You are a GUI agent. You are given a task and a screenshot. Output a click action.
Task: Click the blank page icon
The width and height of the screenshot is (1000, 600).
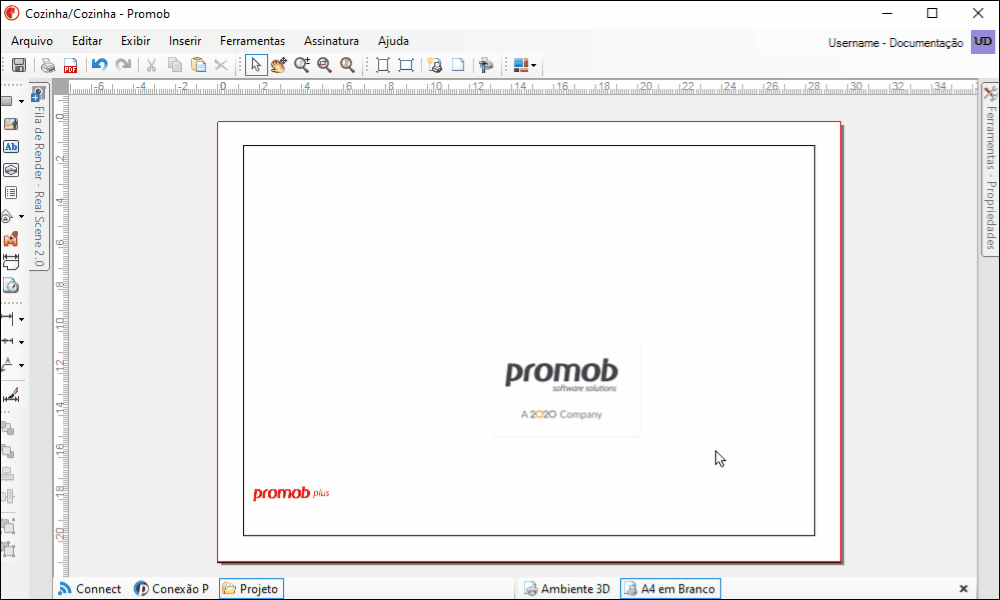pos(458,65)
